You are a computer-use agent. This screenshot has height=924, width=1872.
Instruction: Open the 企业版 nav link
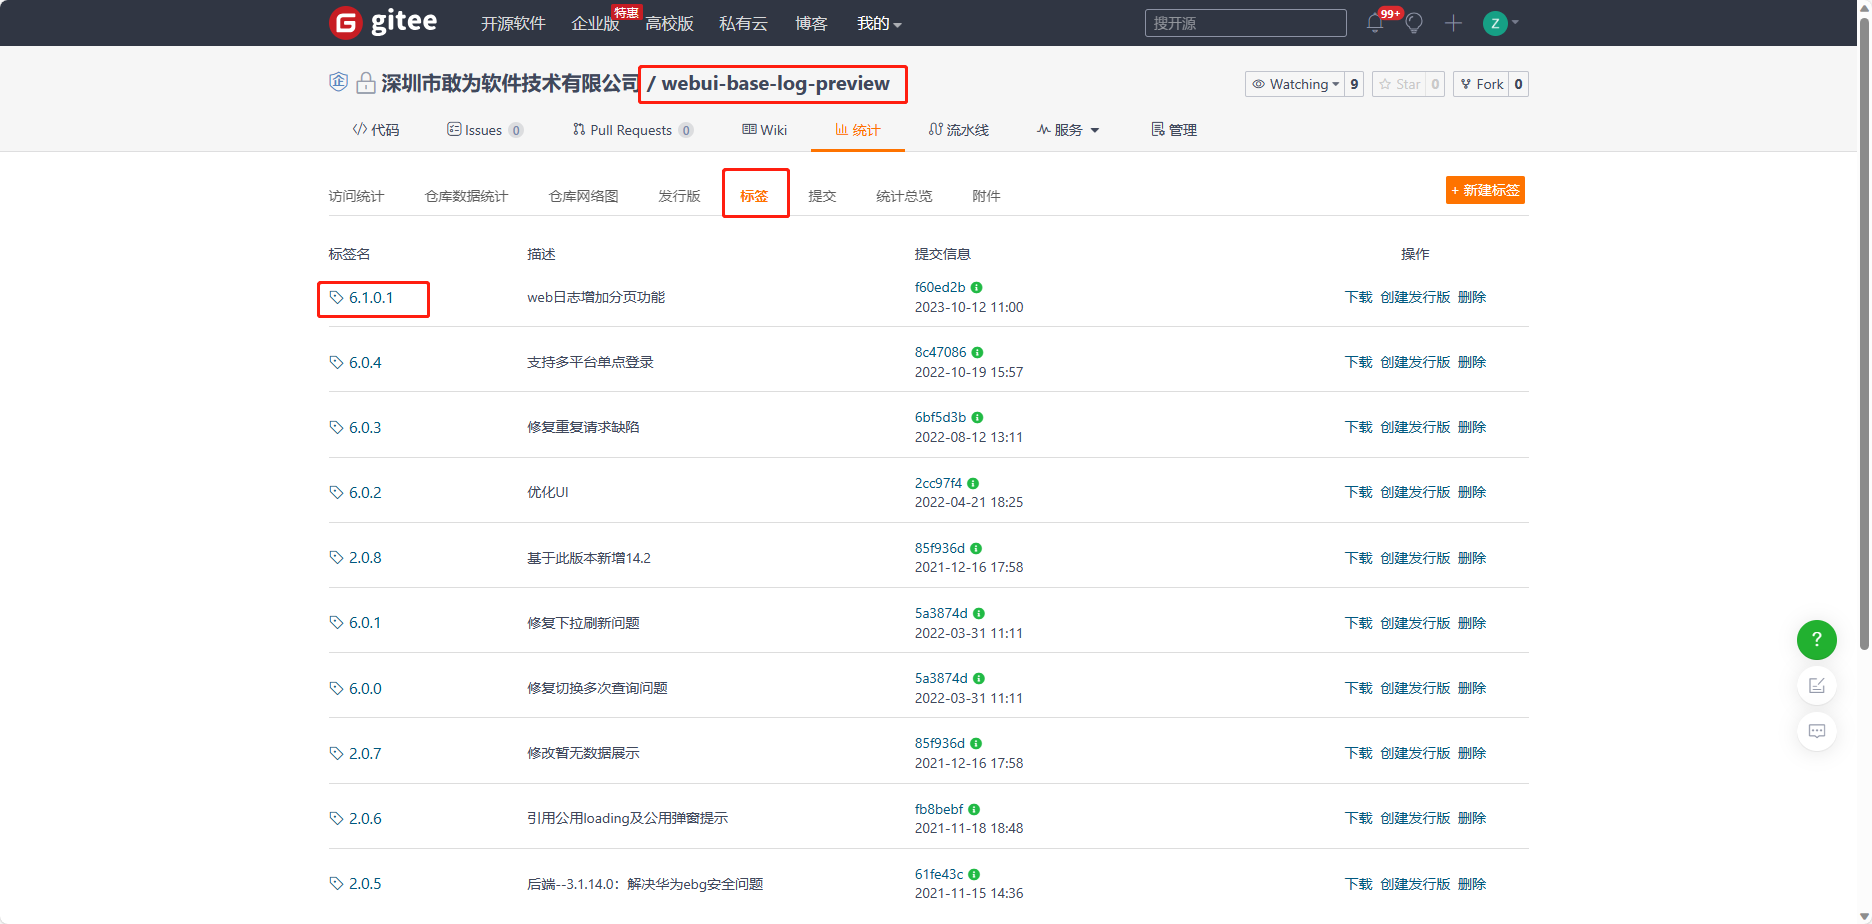pos(595,23)
